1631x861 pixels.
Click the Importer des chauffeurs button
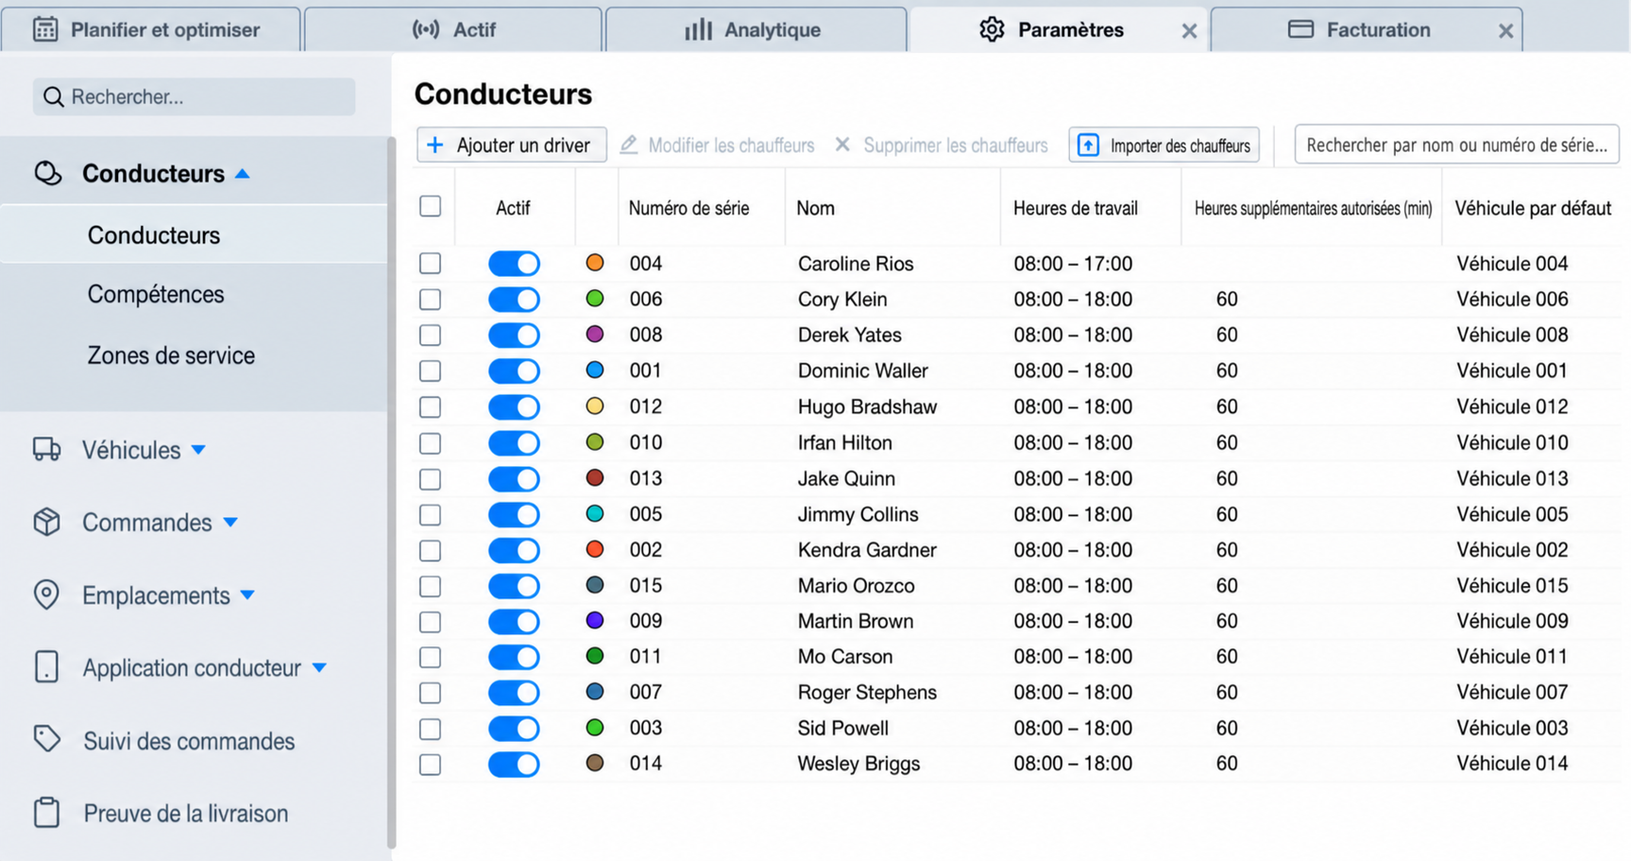[x=1164, y=145]
